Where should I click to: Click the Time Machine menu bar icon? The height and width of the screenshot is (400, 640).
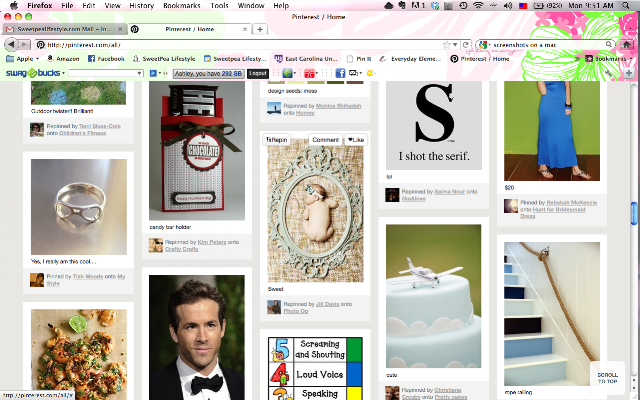click(463, 5)
